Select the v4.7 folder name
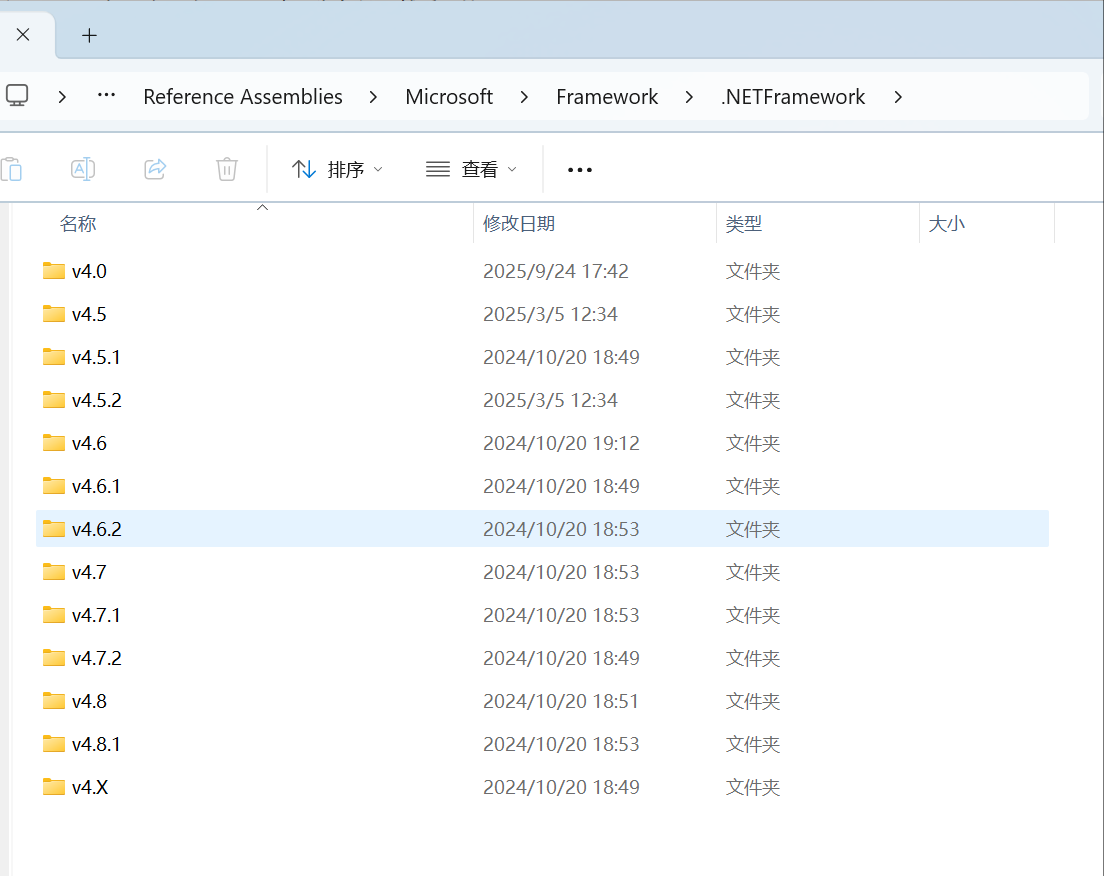Image resolution: width=1104 pixels, height=876 pixels. 89,572
